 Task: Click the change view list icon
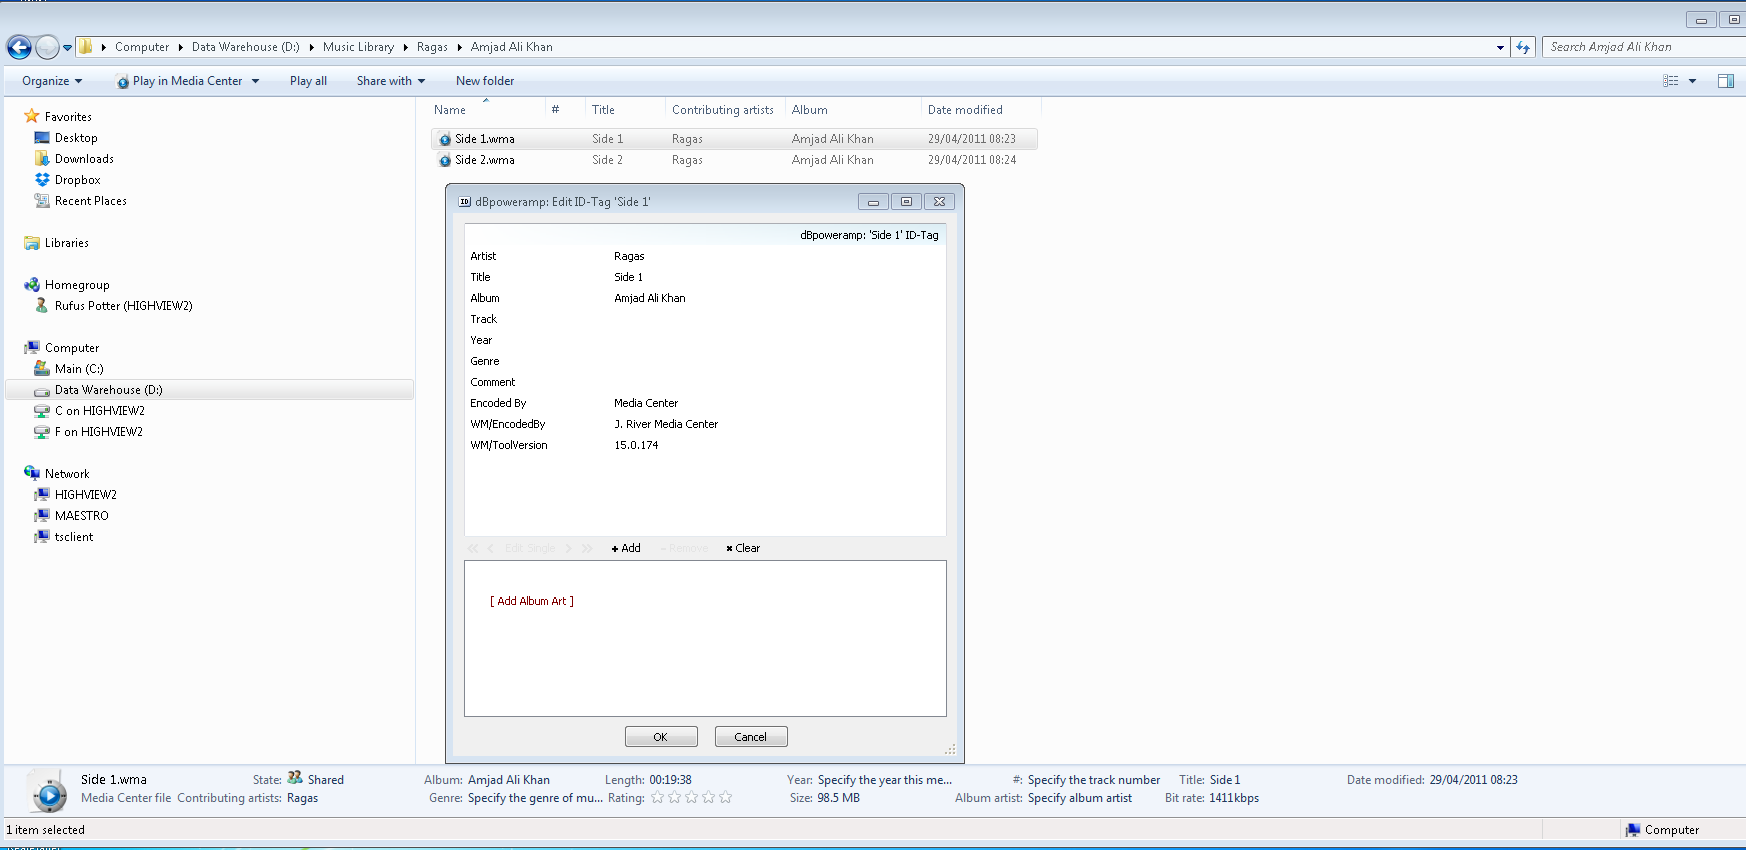(x=1671, y=81)
